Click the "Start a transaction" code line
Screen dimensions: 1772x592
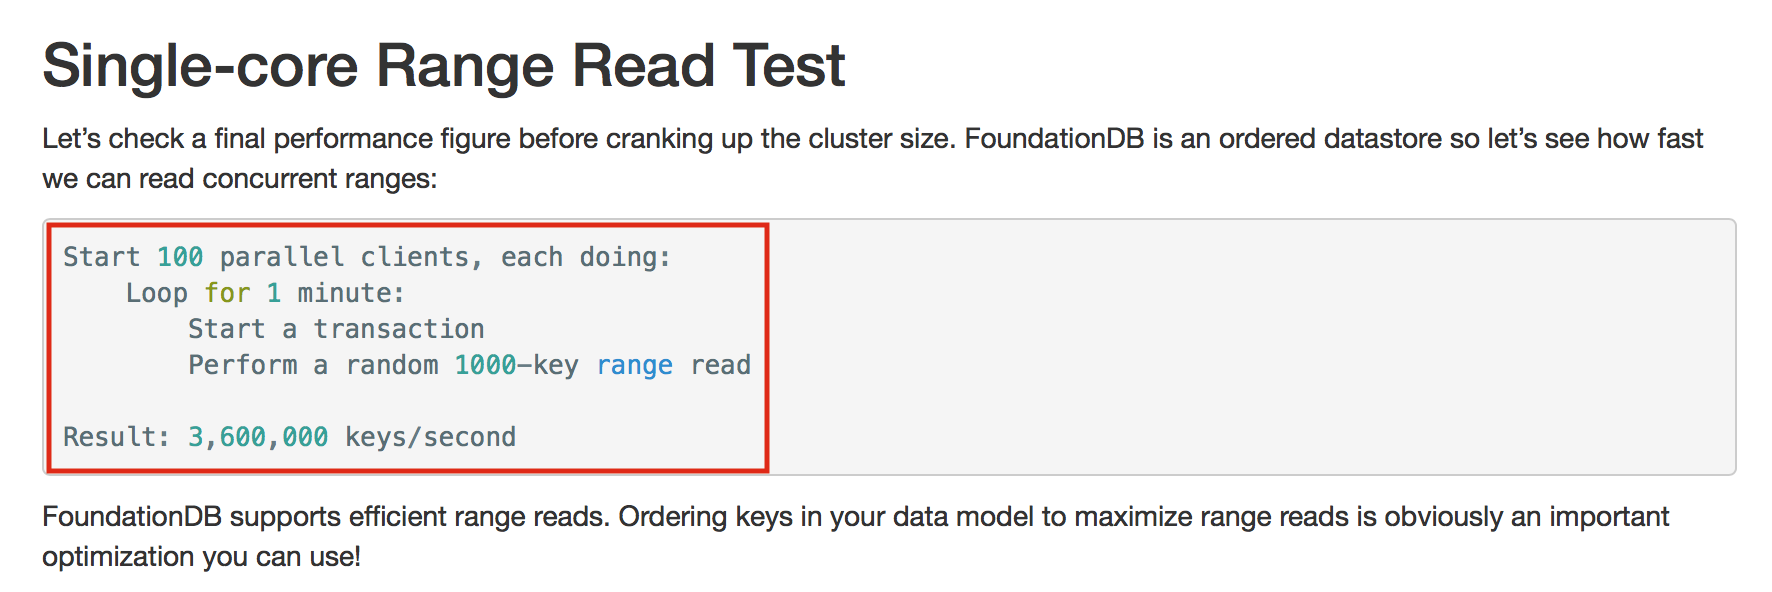[x=336, y=329]
